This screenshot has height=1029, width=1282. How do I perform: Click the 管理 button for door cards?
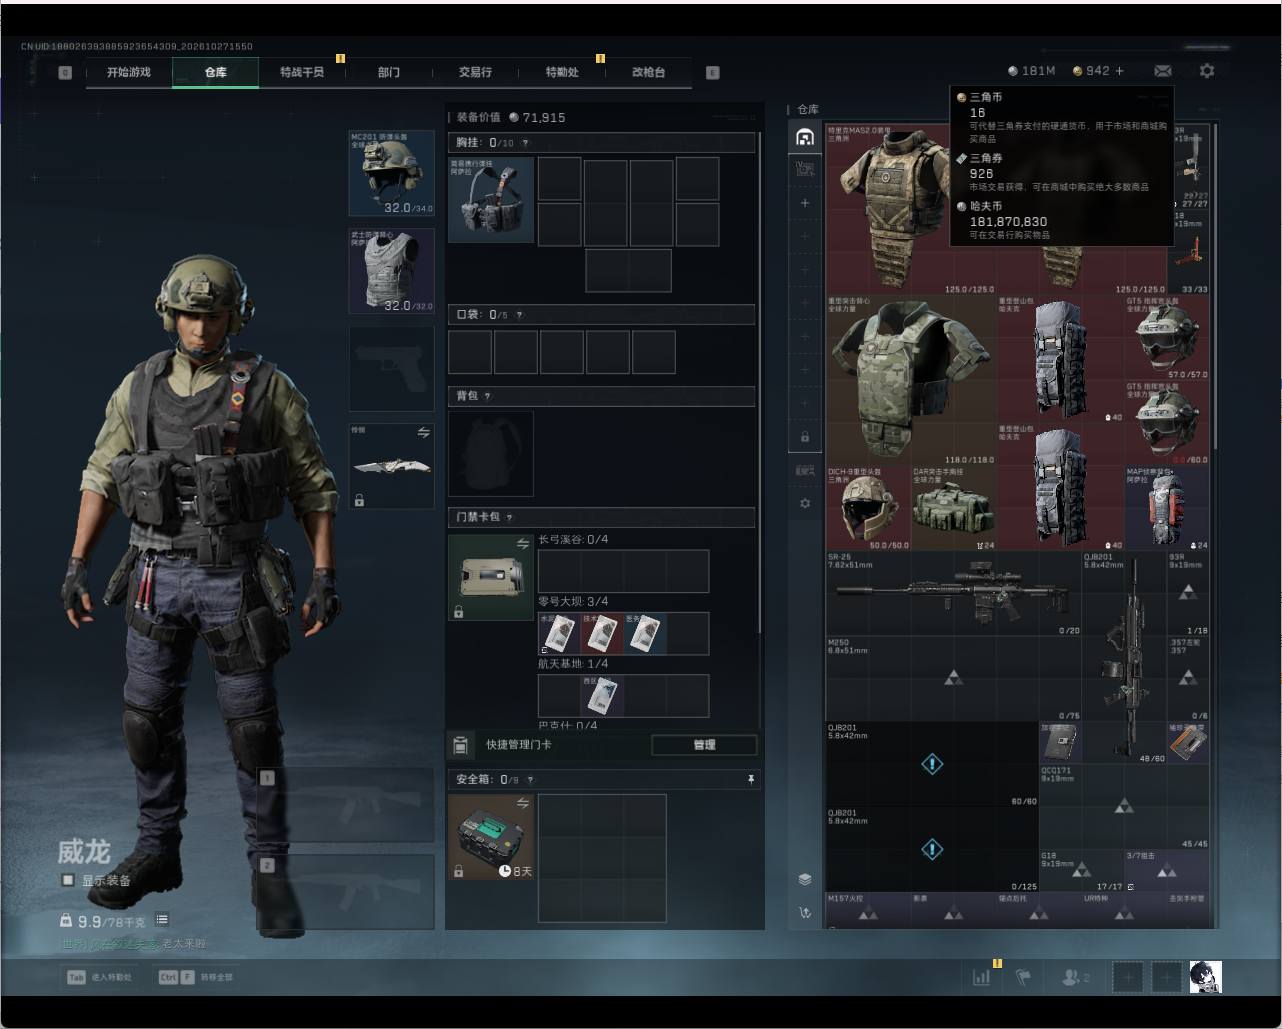tap(704, 745)
